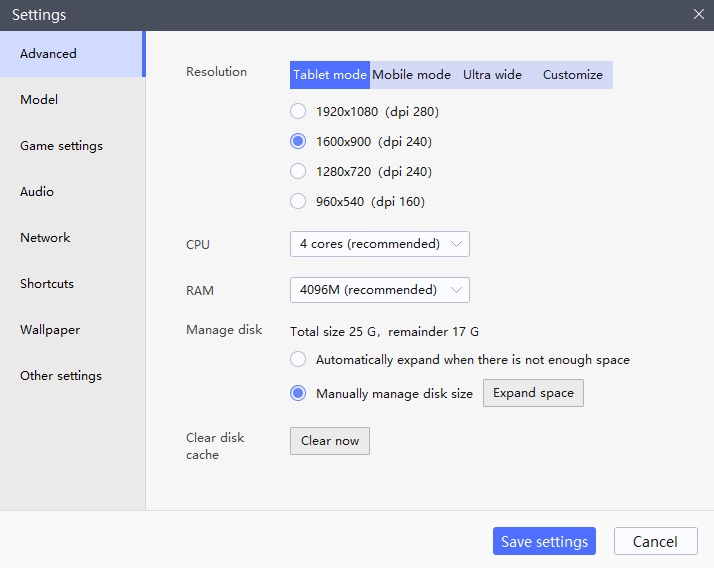Switch to Mobile mode resolution tab
714x568 pixels.
click(x=411, y=75)
